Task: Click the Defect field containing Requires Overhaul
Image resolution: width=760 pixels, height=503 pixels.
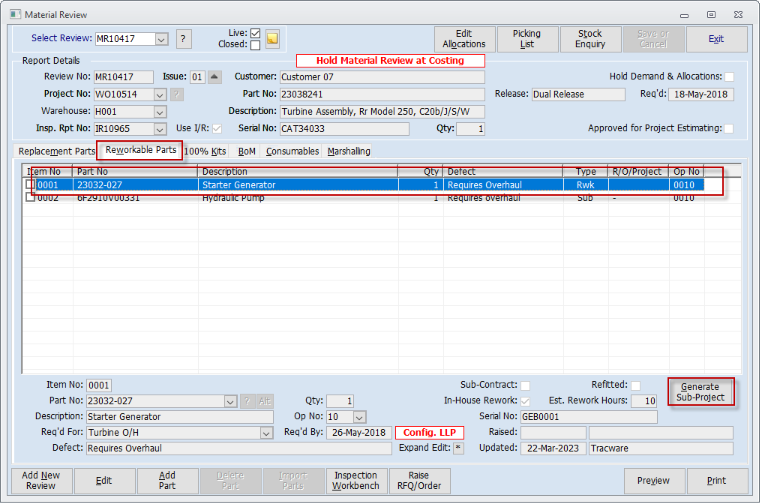Action: 238,448
